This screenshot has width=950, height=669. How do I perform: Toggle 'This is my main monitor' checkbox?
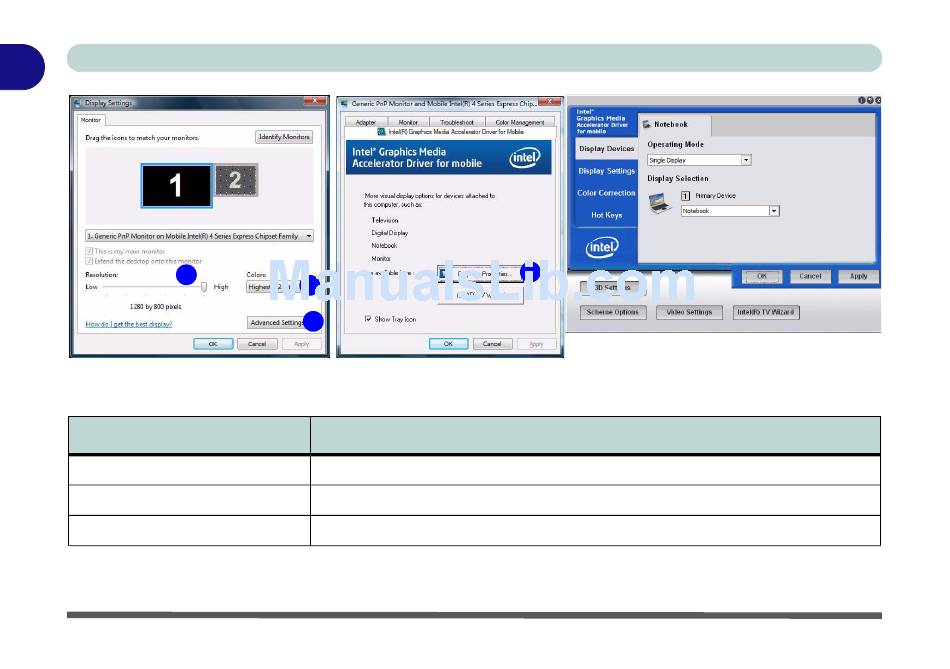point(89,251)
